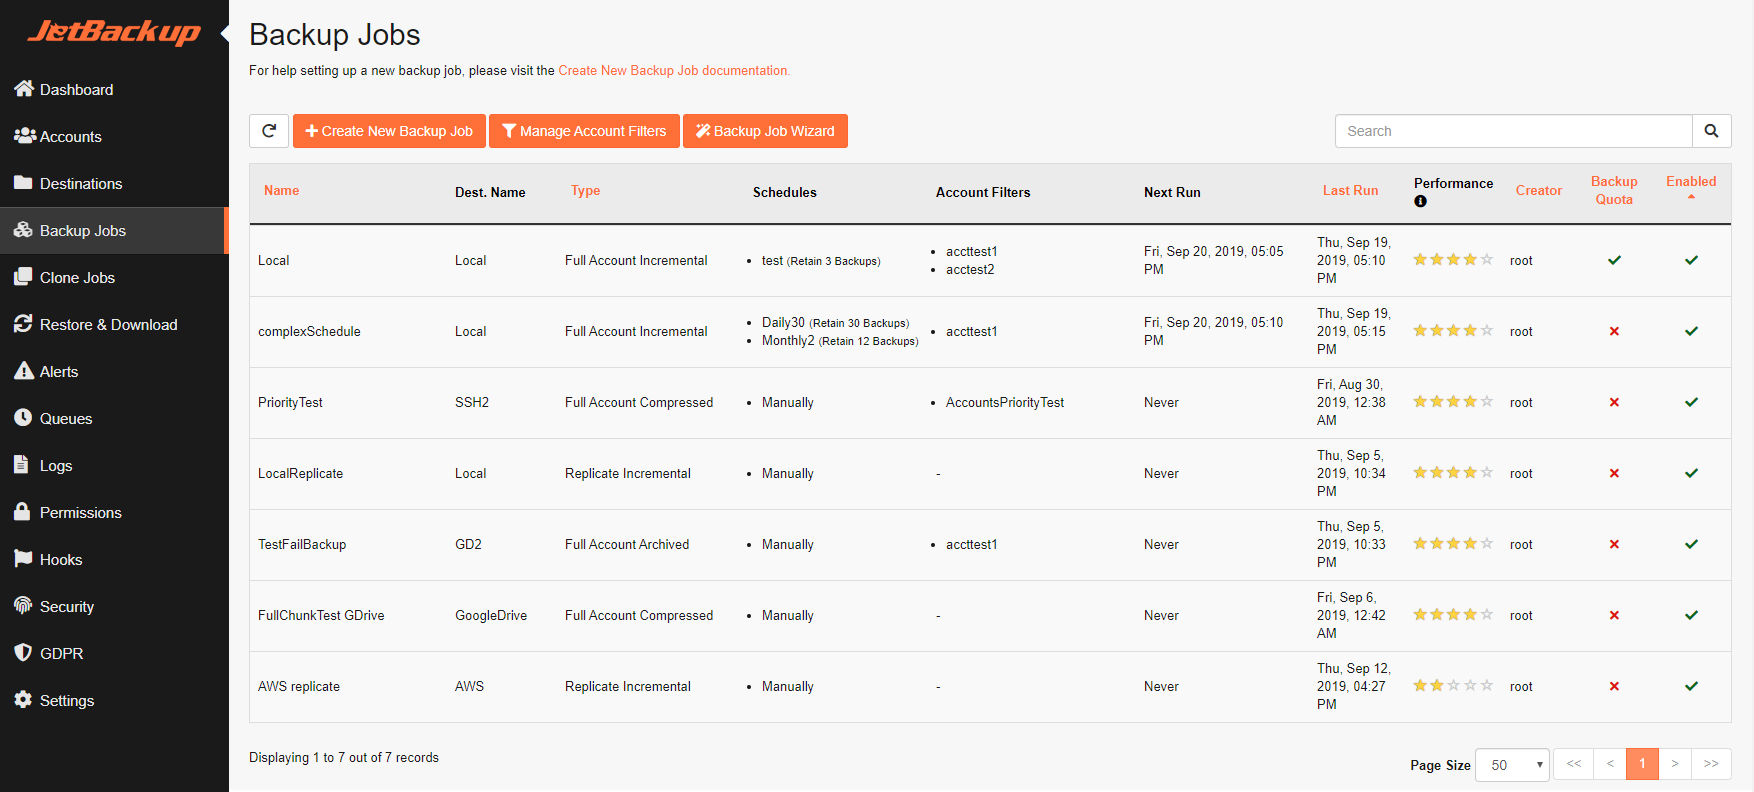The image size is (1754, 792).
Task: Open Create New Backup Job documentation link
Action: click(x=674, y=71)
